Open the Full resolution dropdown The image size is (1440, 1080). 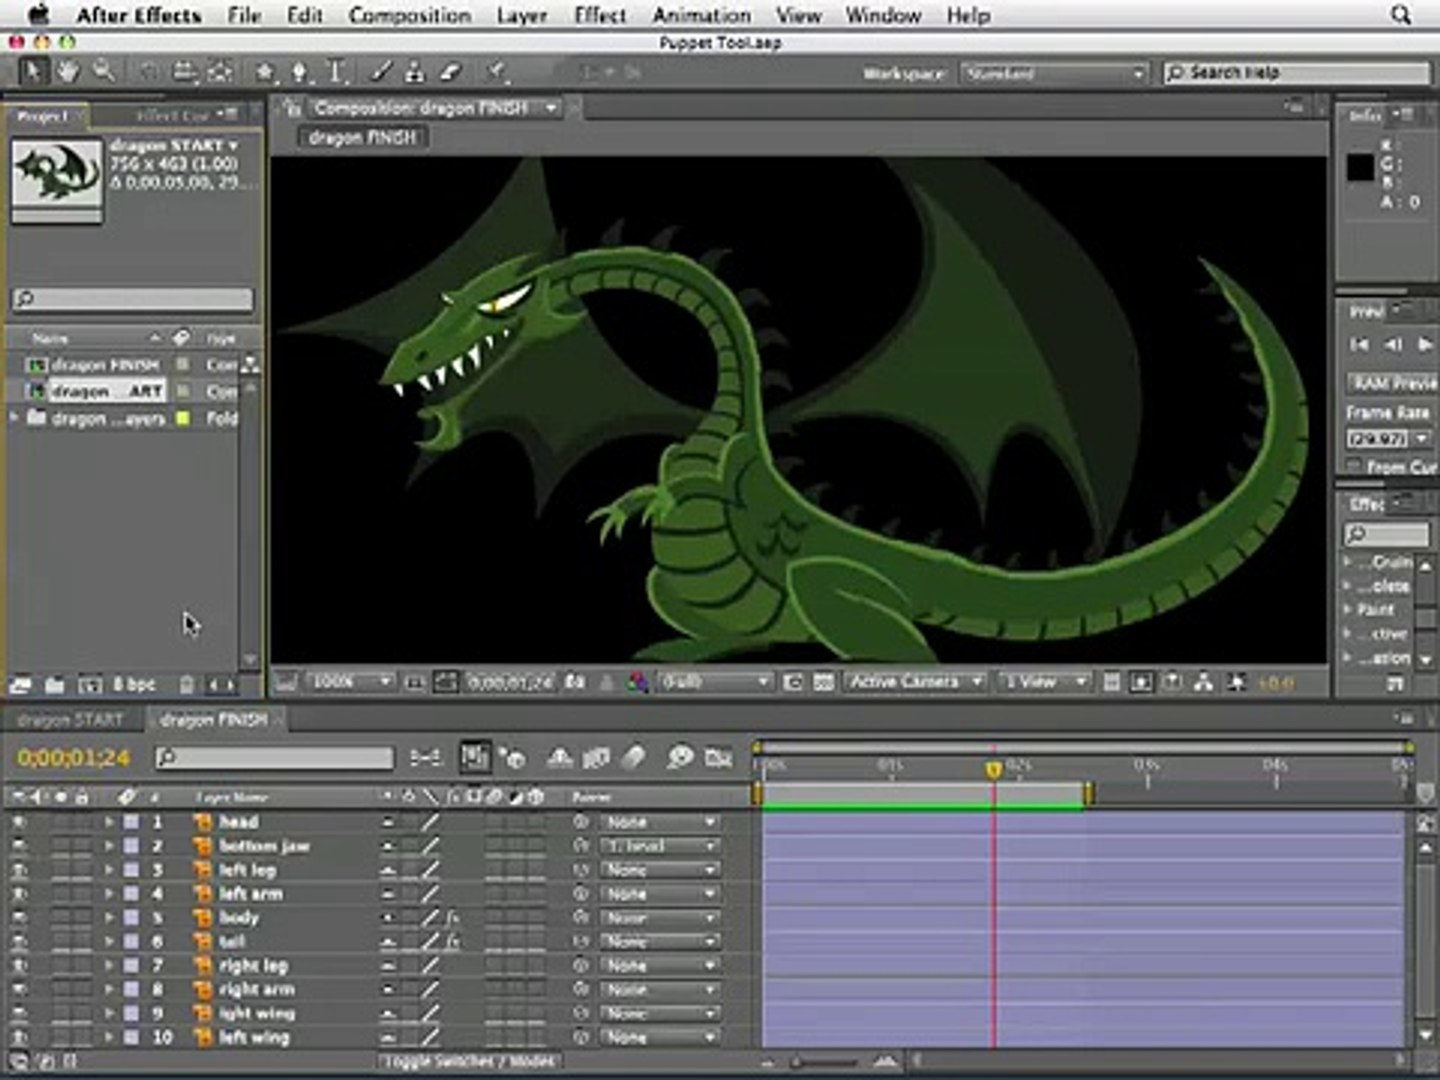tap(715, 682)
